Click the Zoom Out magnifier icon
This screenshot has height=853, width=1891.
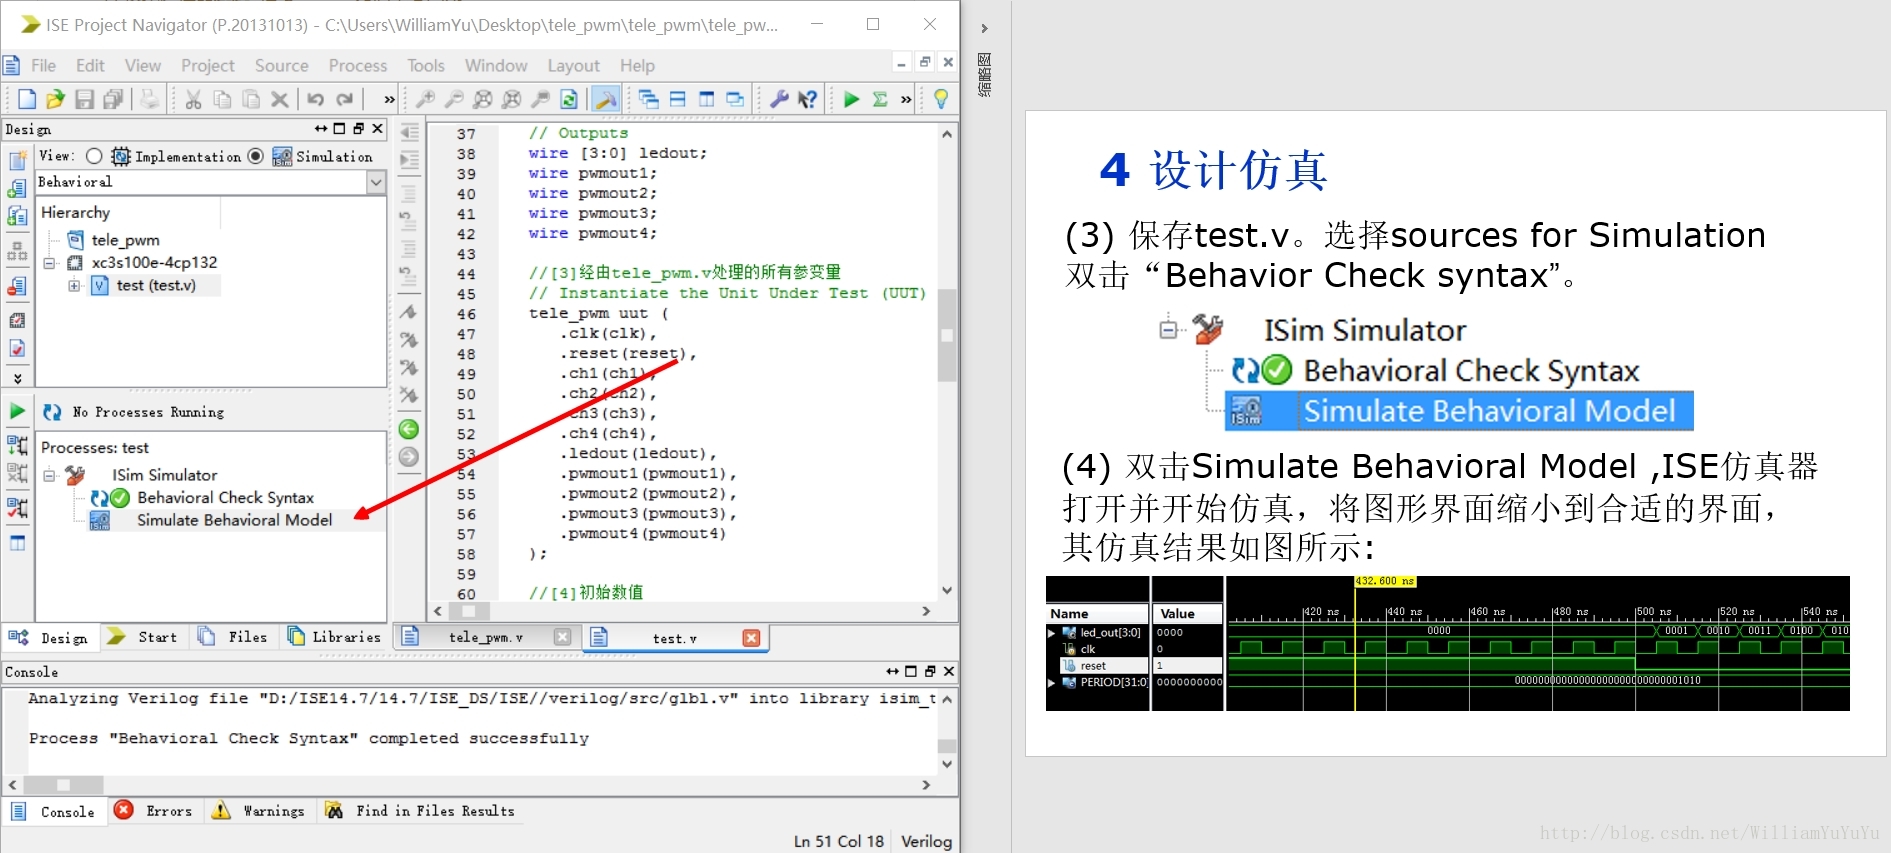pyautogui.click(x=454, y=99)
